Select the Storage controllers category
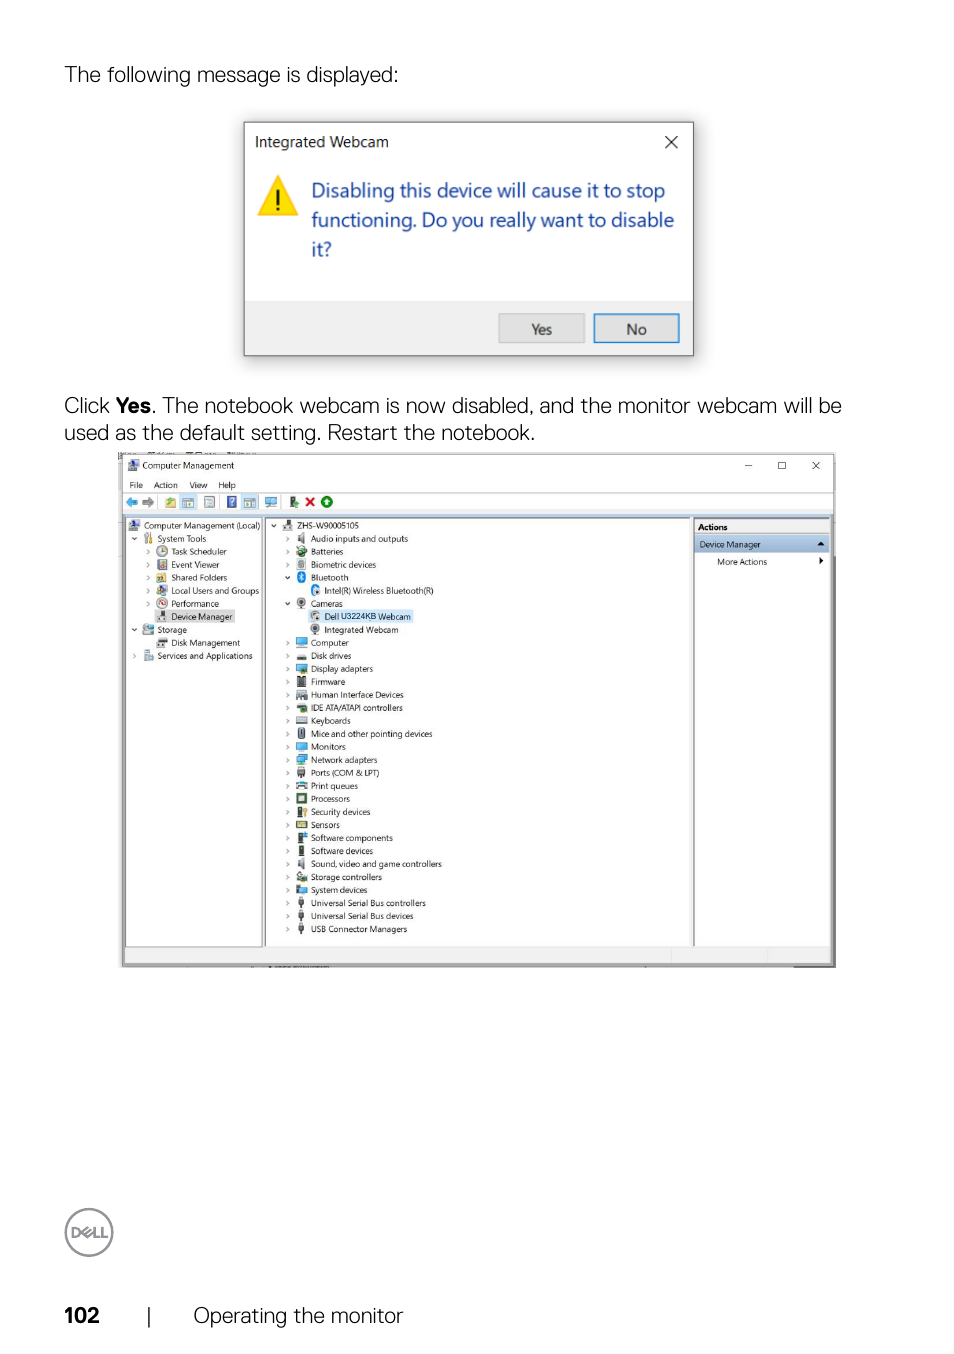Screen dimensions: 954x1354 [346, 877]
